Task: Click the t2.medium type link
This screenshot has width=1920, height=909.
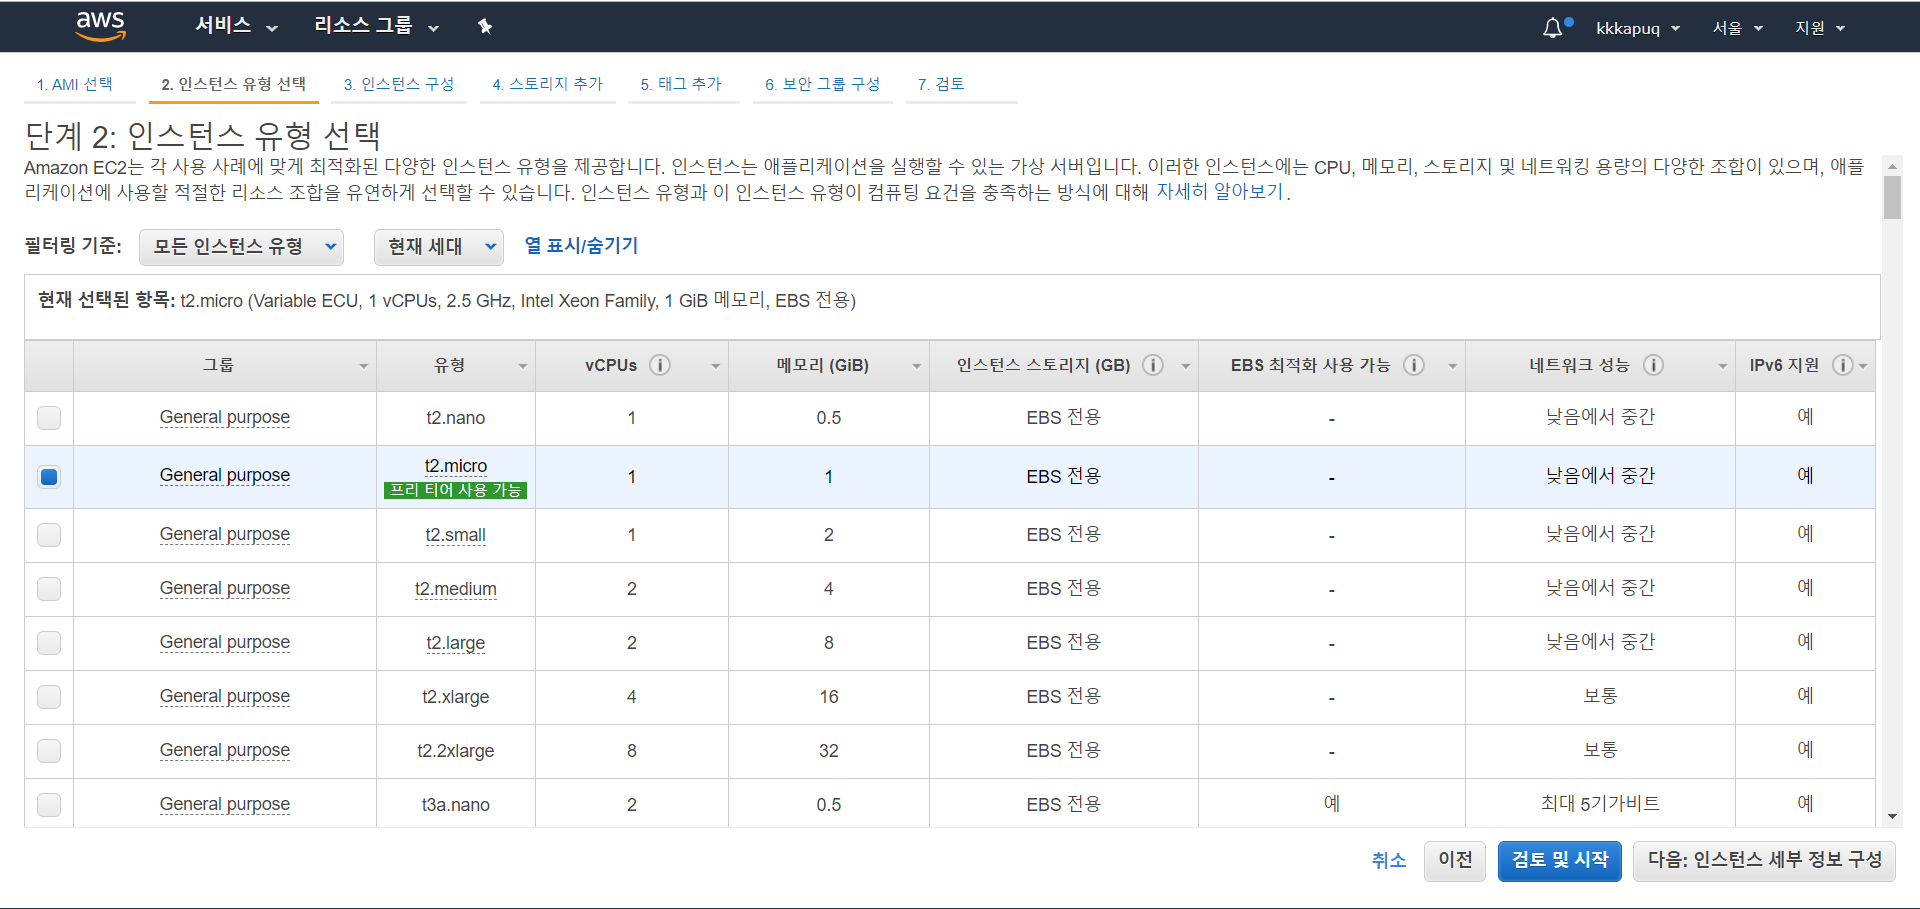Action: click(x=456, y=589)
